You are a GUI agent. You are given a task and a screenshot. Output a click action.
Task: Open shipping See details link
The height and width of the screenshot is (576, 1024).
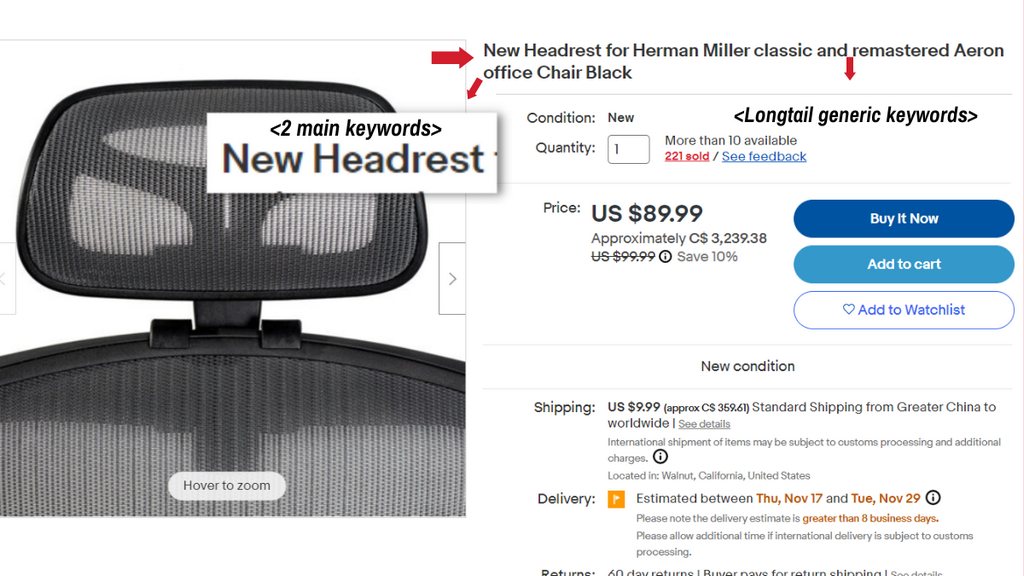pos(704,424)
